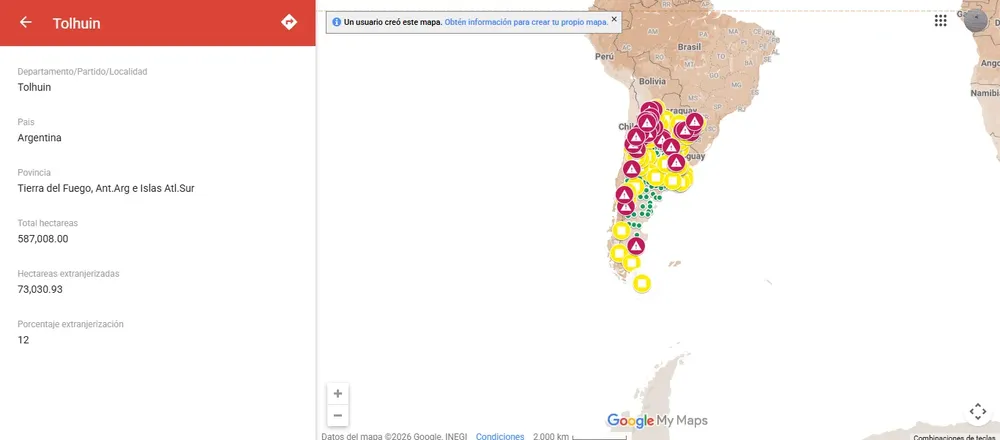Open the Google apps grid
The width and height of the screenshot is (1000, 440).
click(x=941, y=20)
